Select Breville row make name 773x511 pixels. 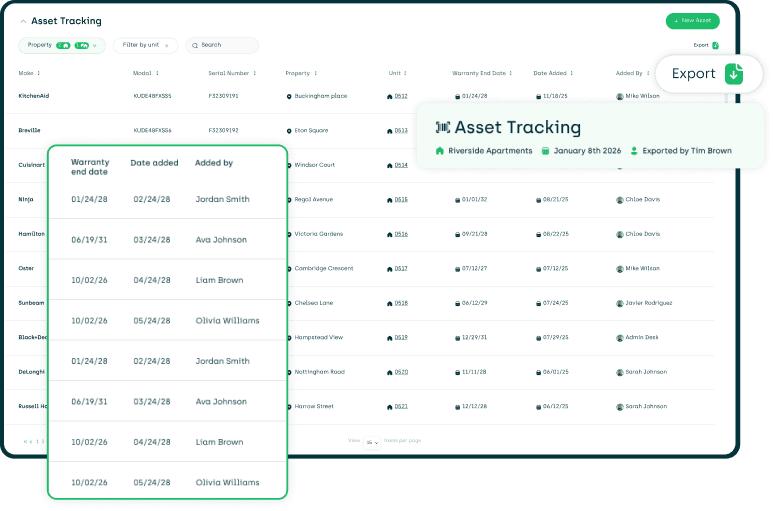tap(29, 131)
